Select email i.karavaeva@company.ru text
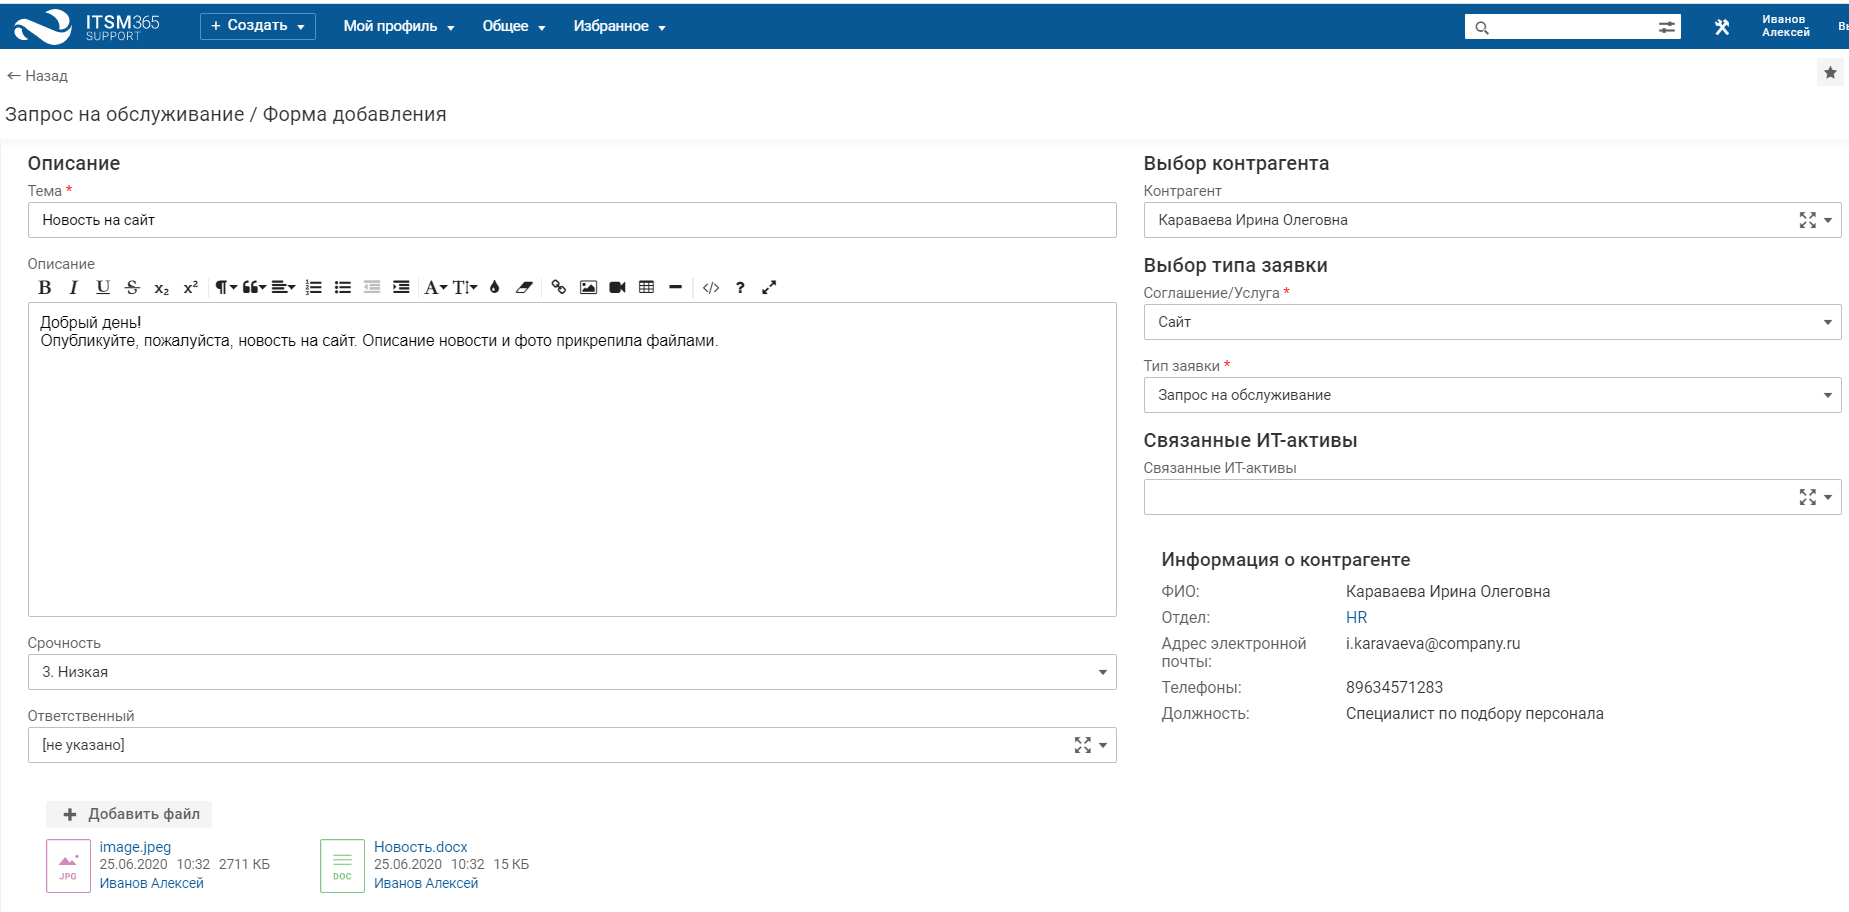The height and width of the screenshot is (912, 1849). (1433, 644)
